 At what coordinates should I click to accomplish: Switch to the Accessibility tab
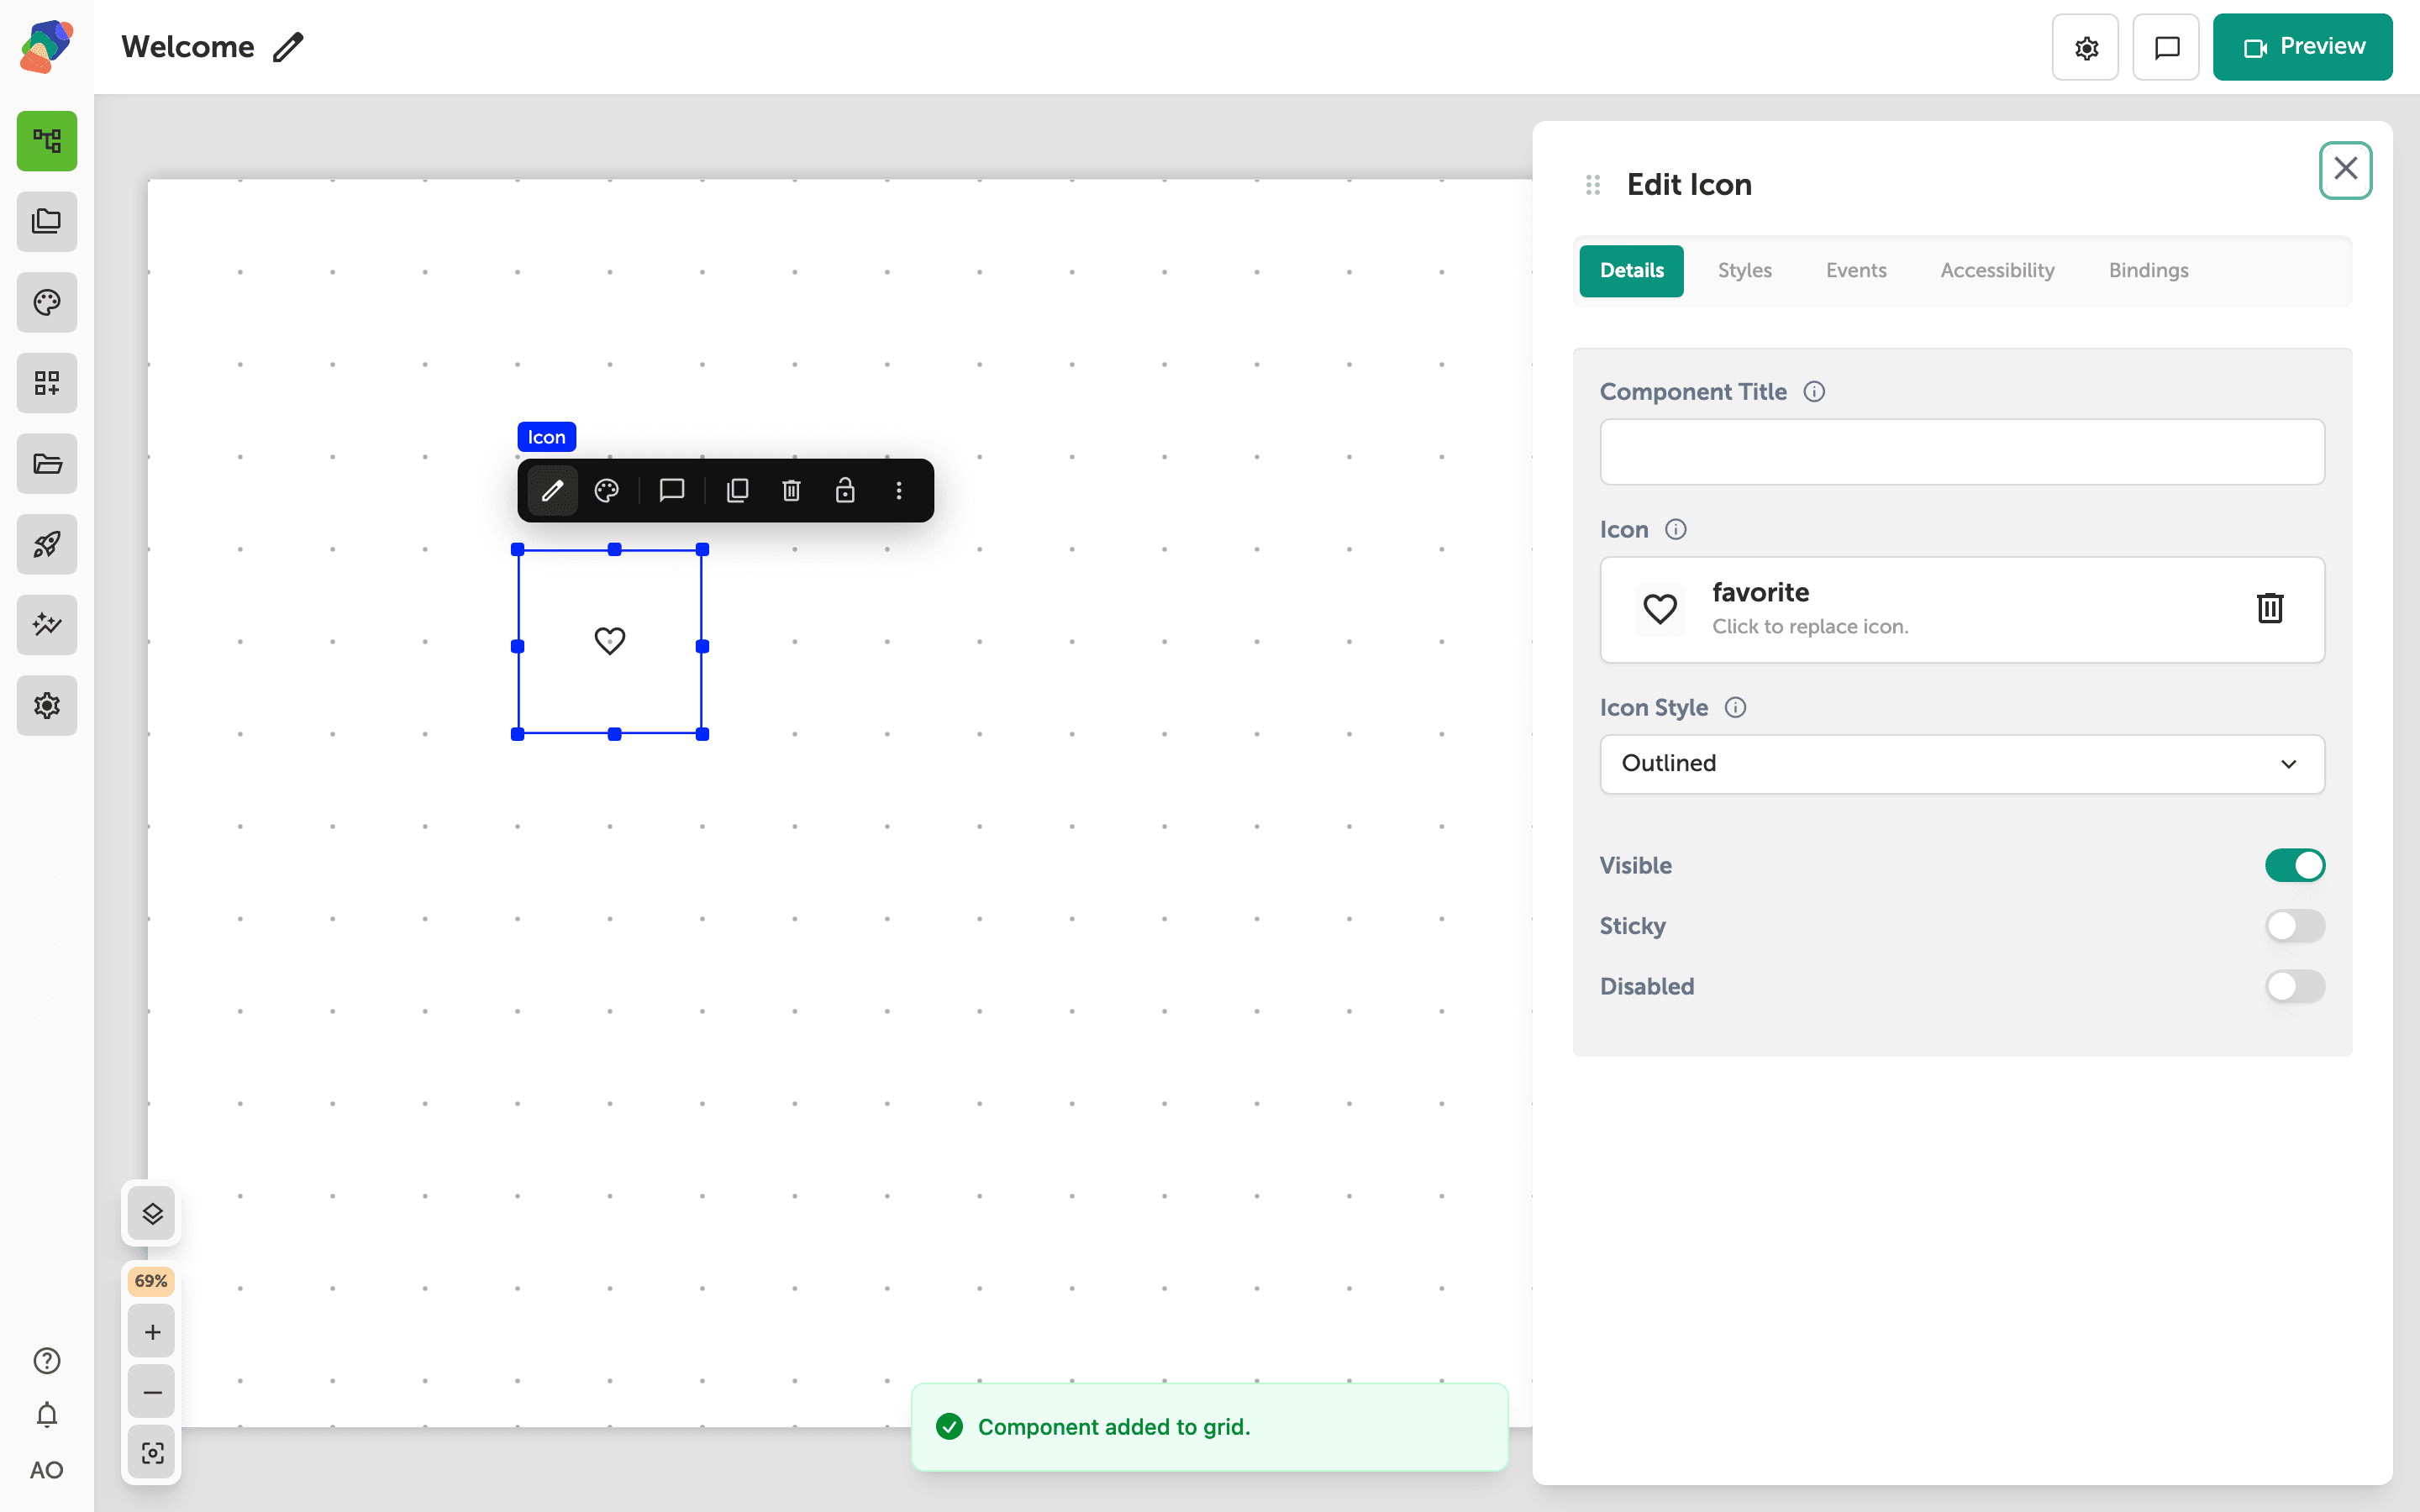[x=1997, y=270]
